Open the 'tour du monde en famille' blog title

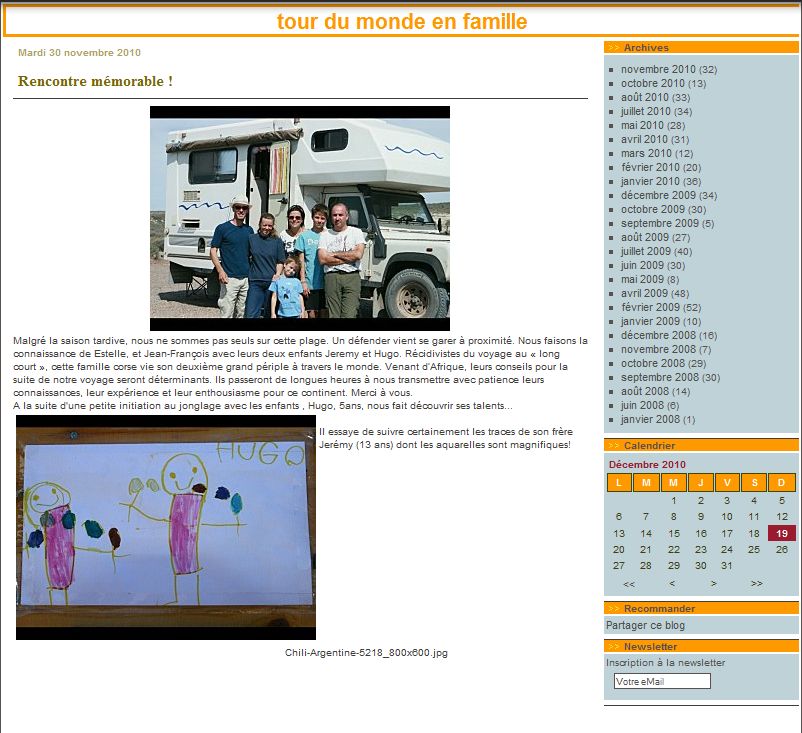click(x=401, y=22)
